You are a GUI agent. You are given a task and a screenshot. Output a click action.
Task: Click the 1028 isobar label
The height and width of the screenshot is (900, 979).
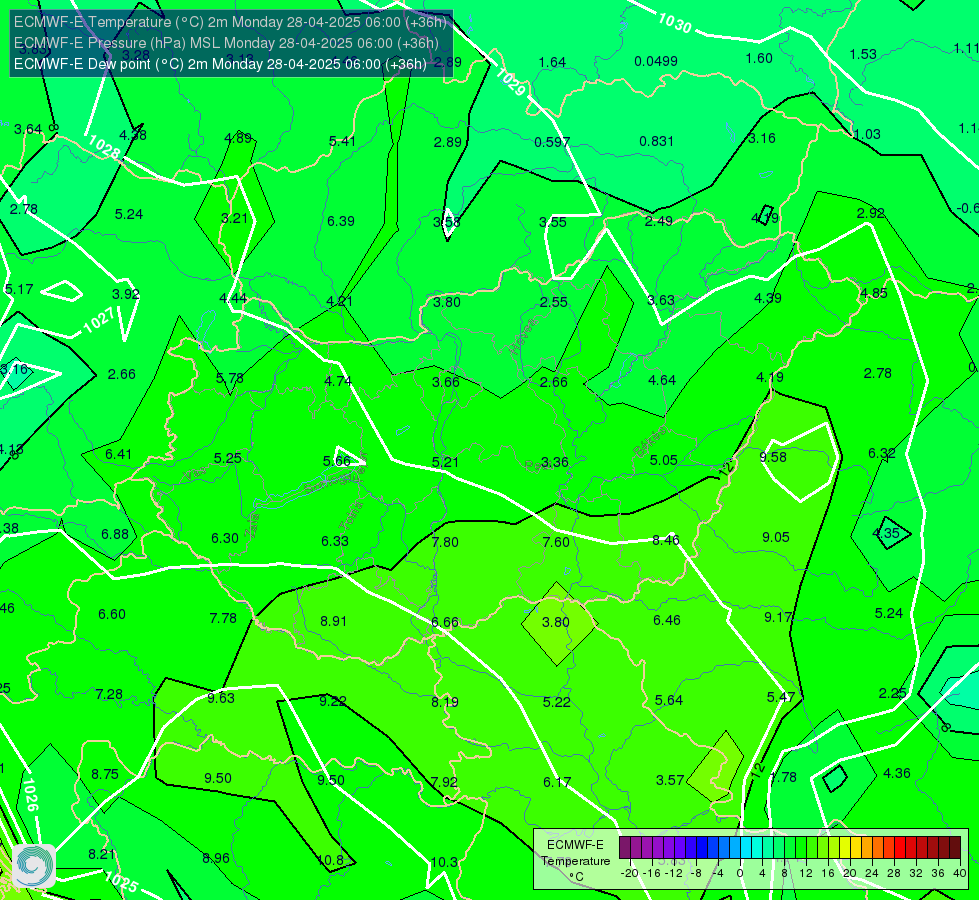(x=104, y=147)
